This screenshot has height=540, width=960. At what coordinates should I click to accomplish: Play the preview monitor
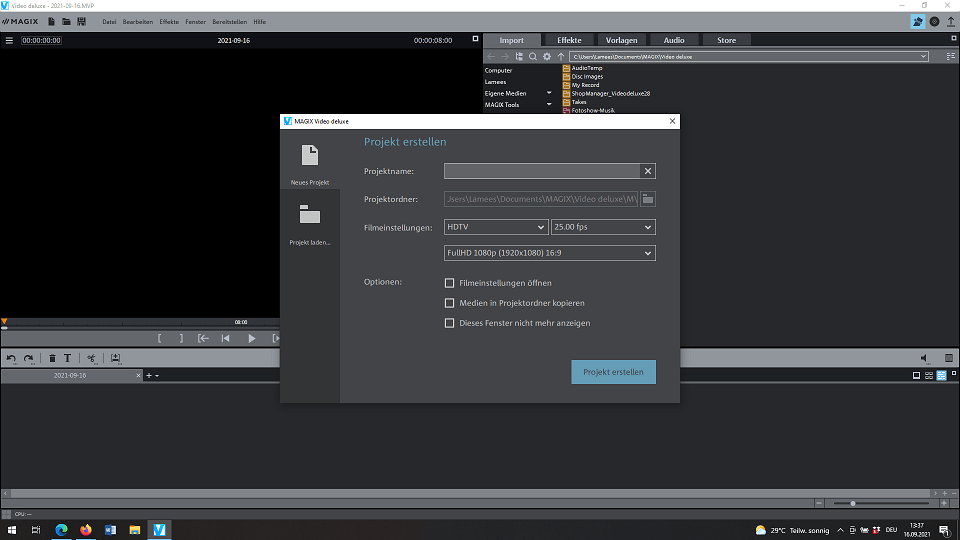[252, 338]
